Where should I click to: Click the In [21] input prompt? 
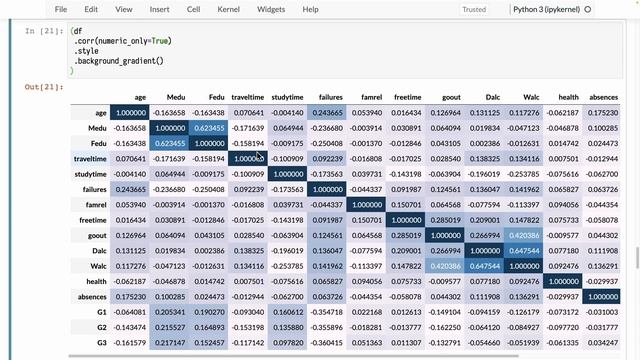pyautogui.click(x=44, y=31)
